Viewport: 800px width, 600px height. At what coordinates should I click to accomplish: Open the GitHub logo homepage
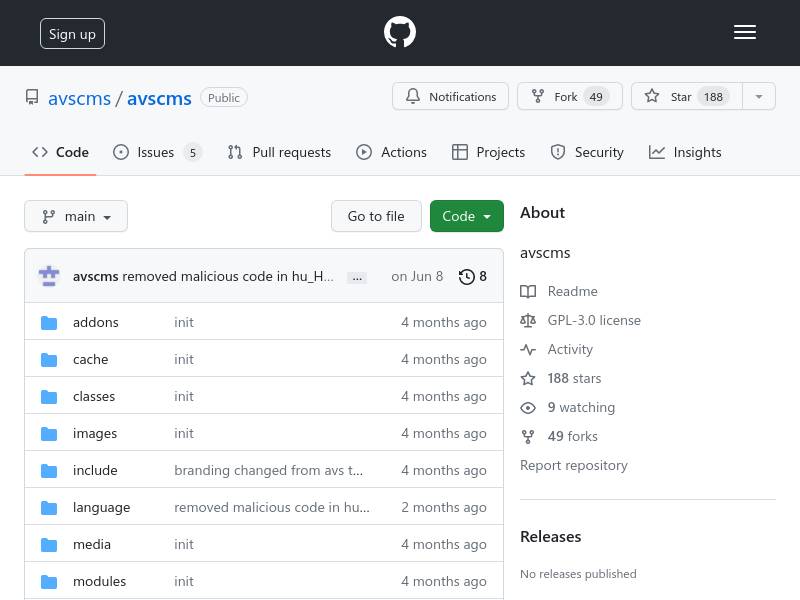point(399,32)
